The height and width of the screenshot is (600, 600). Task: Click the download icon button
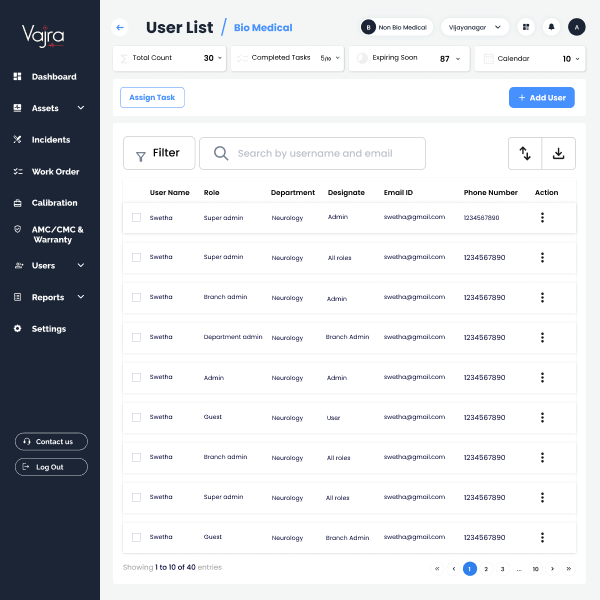[x=558, y=153]
